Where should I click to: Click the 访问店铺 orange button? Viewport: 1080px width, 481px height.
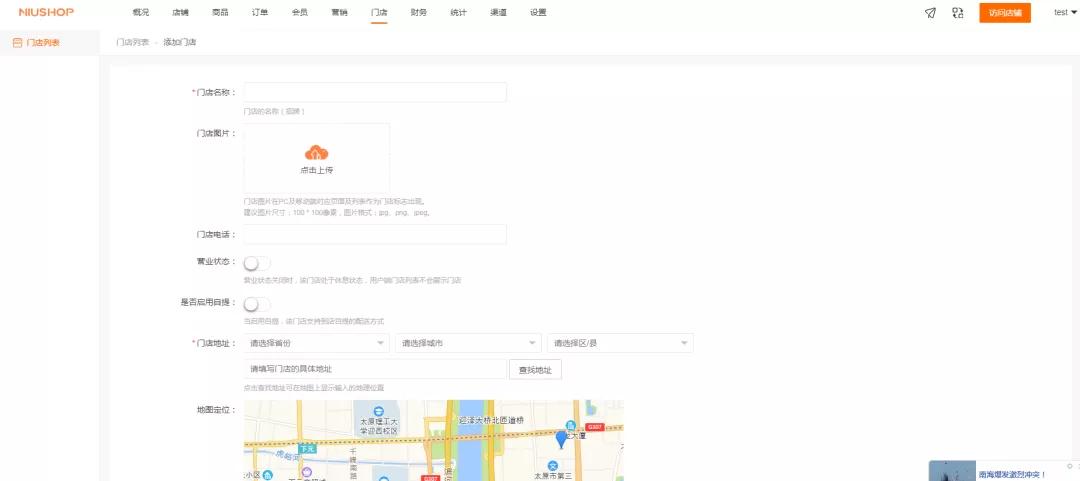[x=1005, y=12]
